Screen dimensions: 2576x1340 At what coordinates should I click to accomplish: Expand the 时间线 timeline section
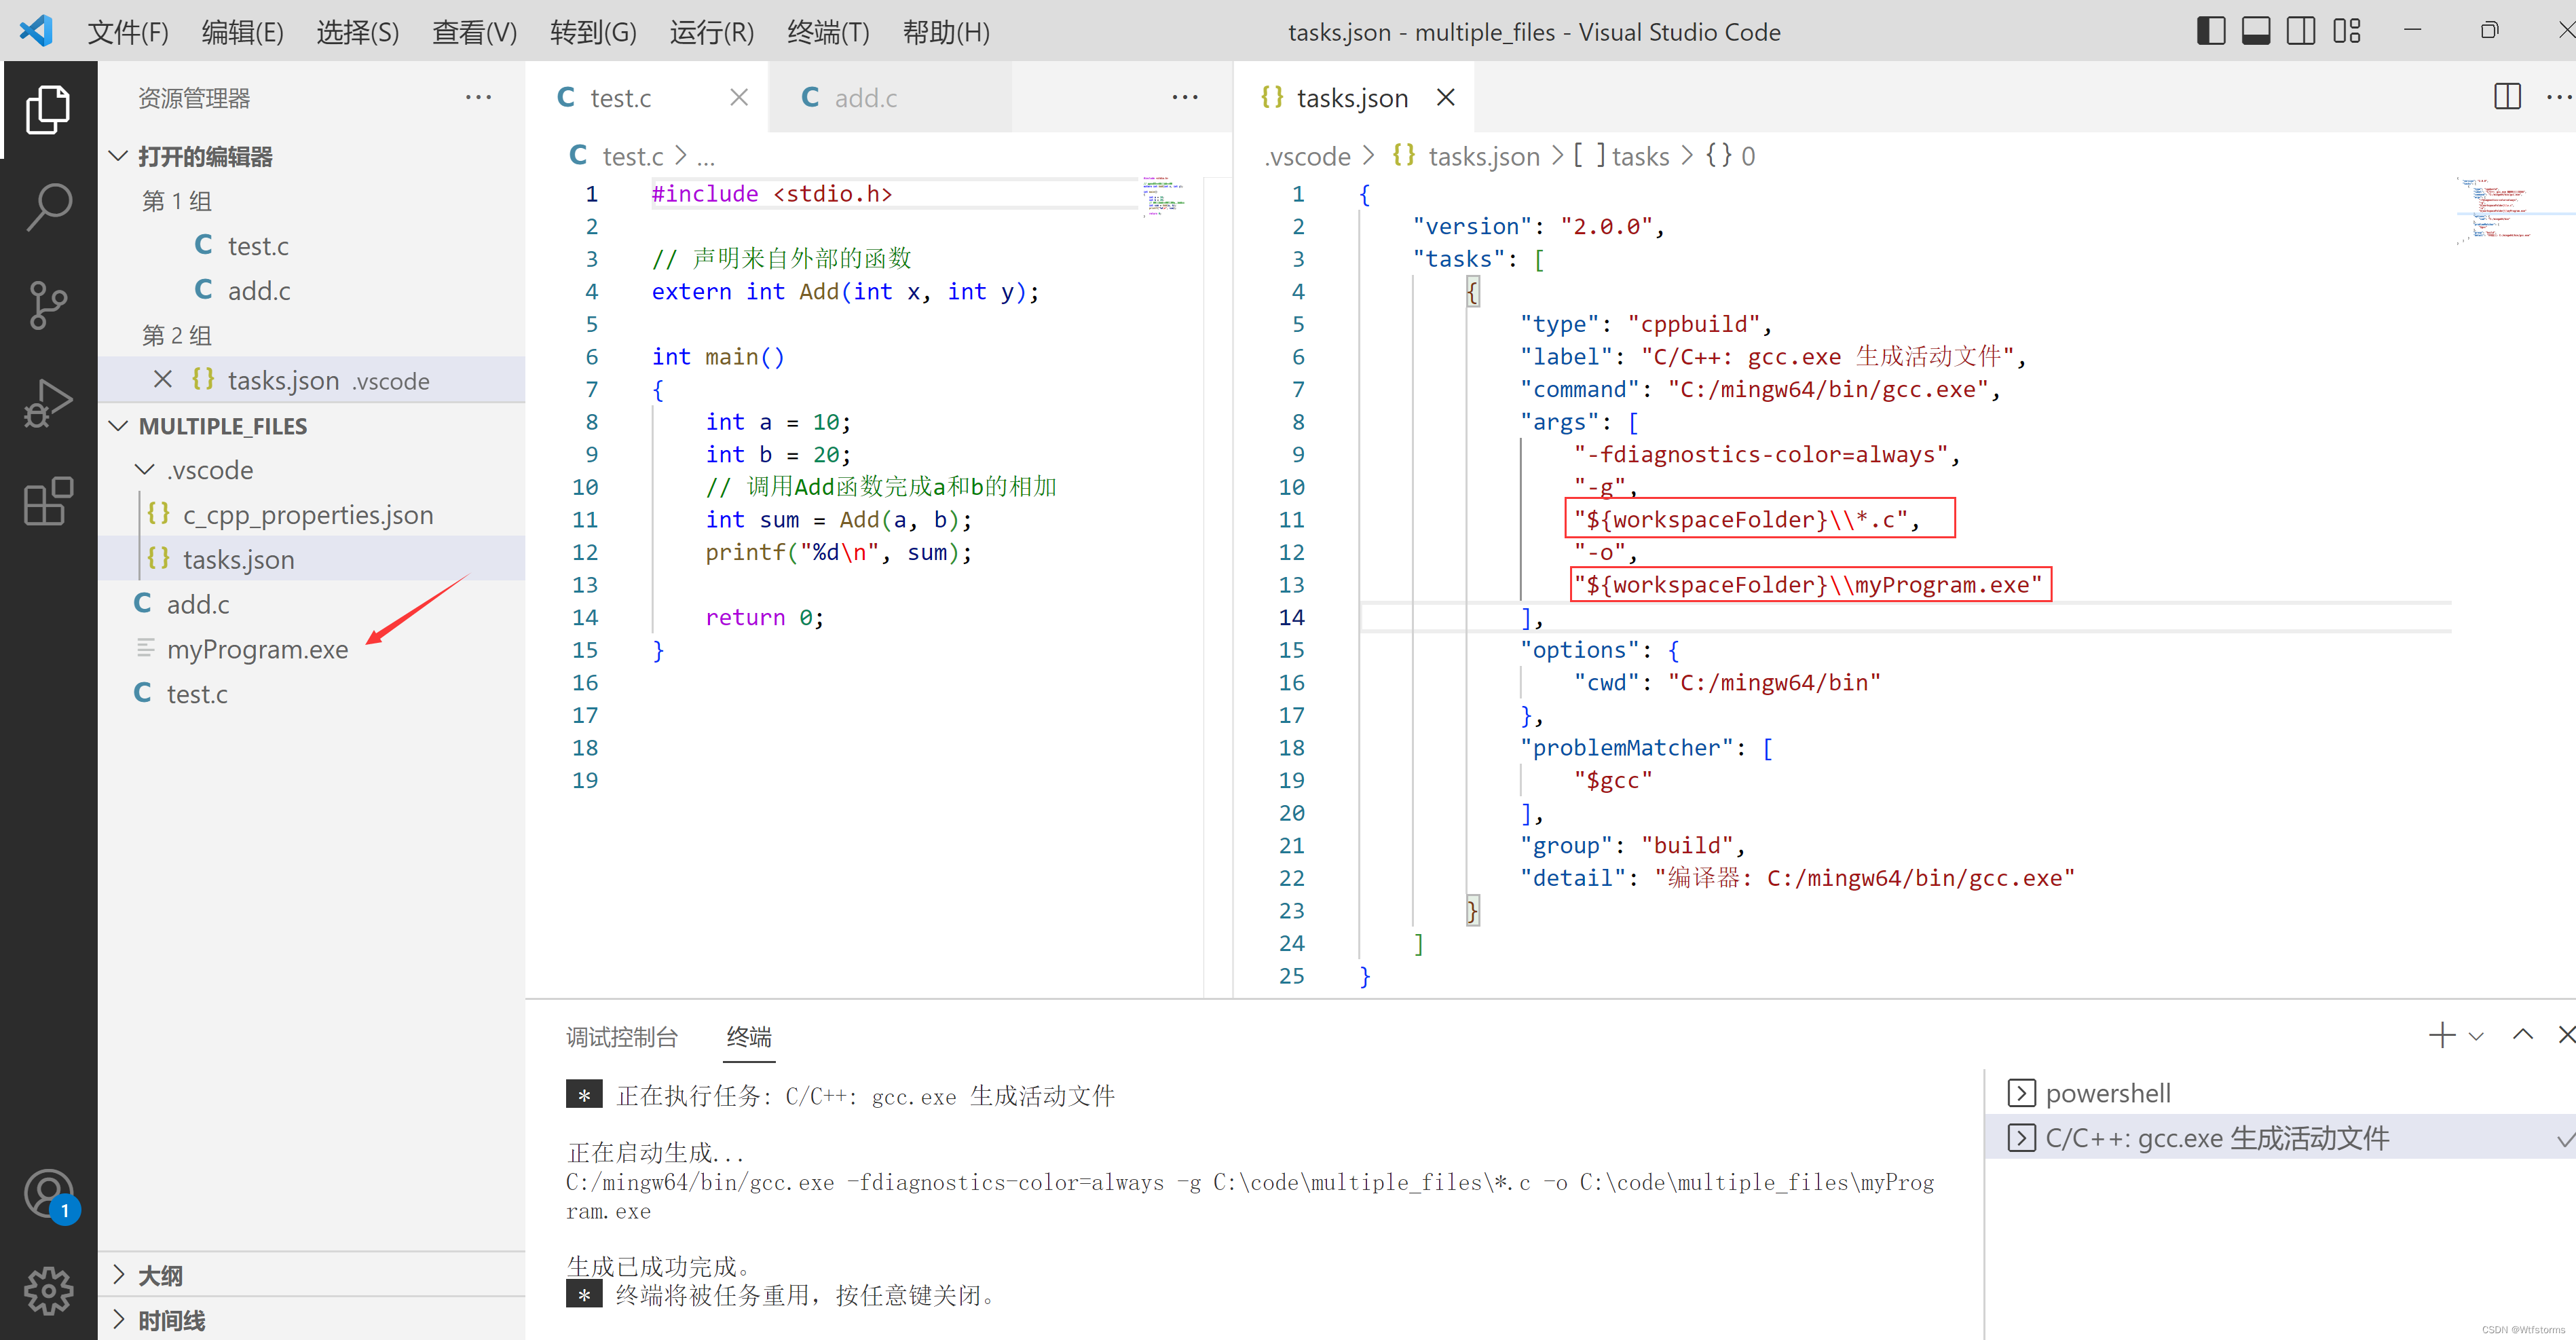(312, 1320)
